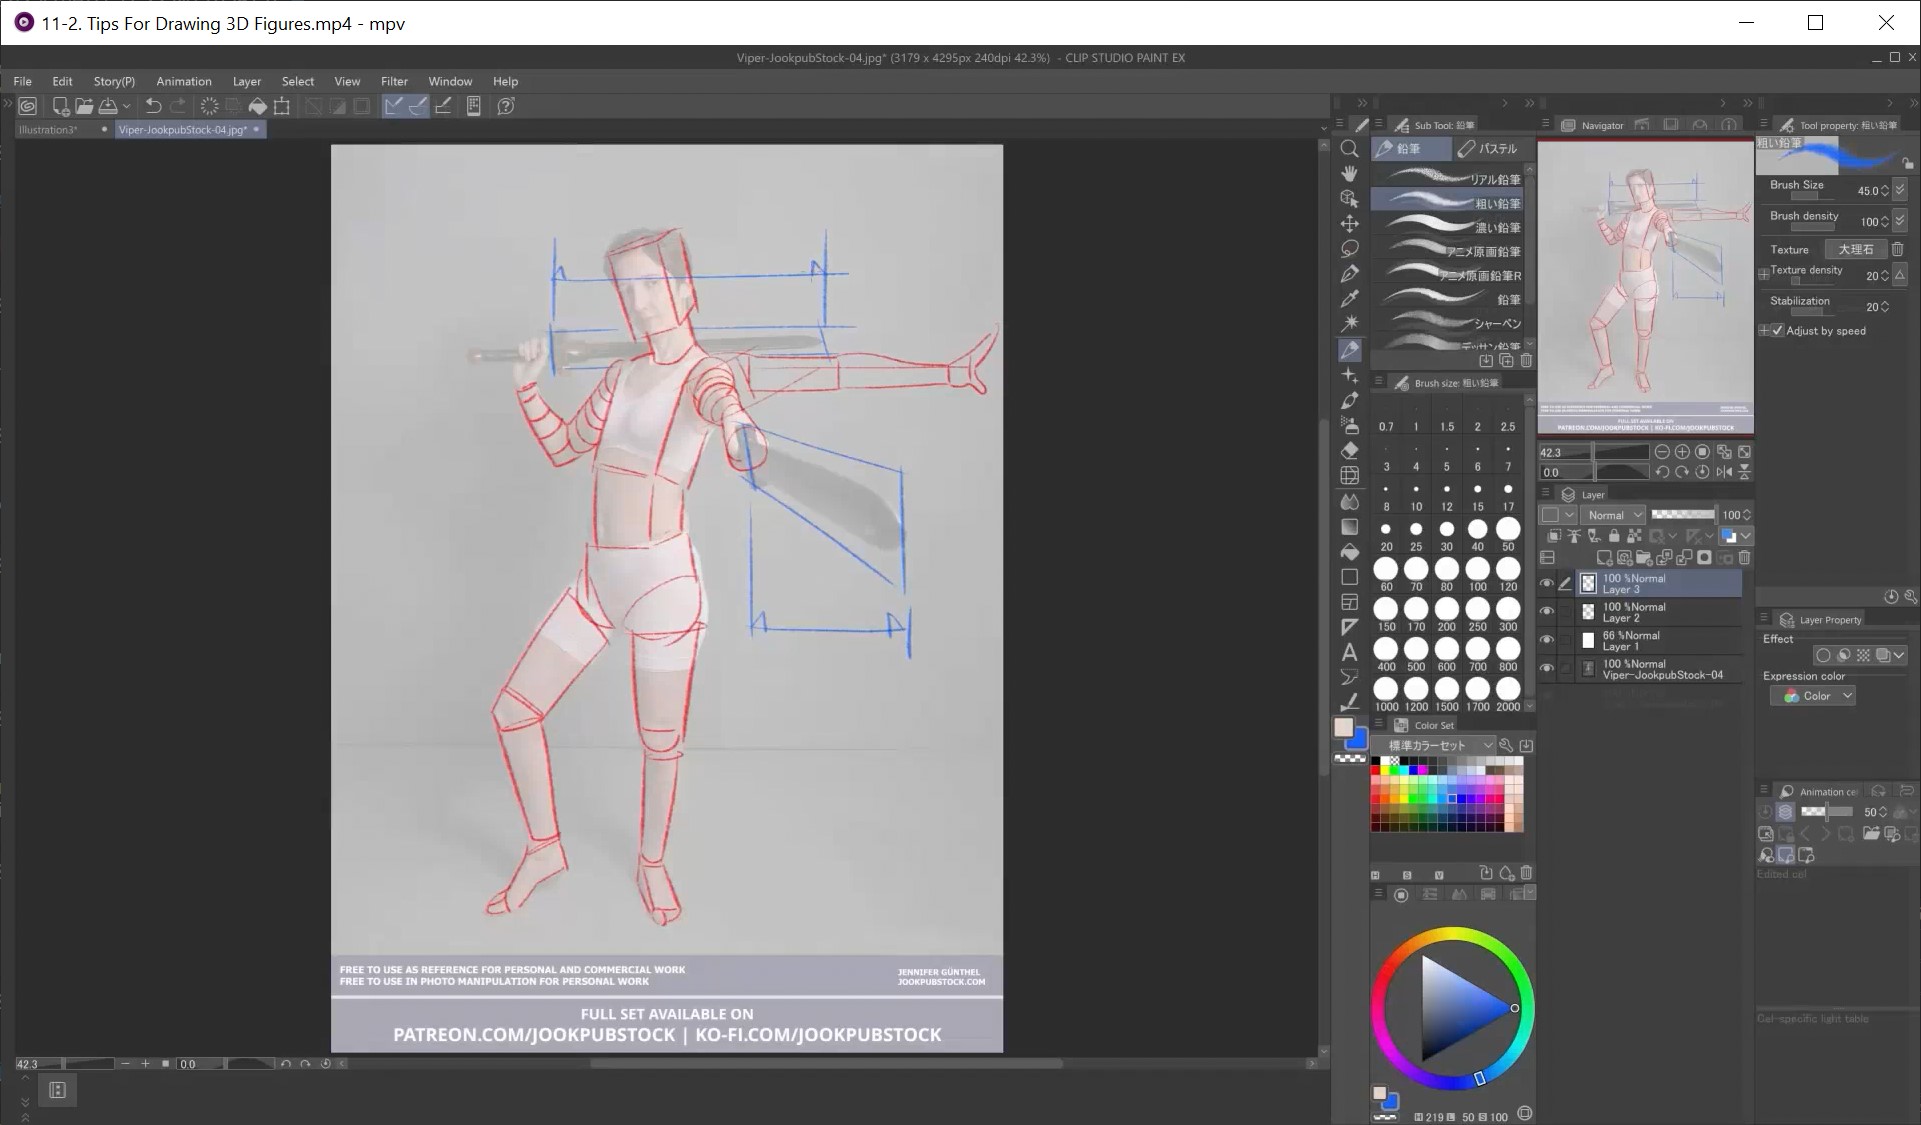Viewport: 1921px width, 1125px height.
Task: Open Brush density dynamics dropdown button
Action: (1900, 221)
